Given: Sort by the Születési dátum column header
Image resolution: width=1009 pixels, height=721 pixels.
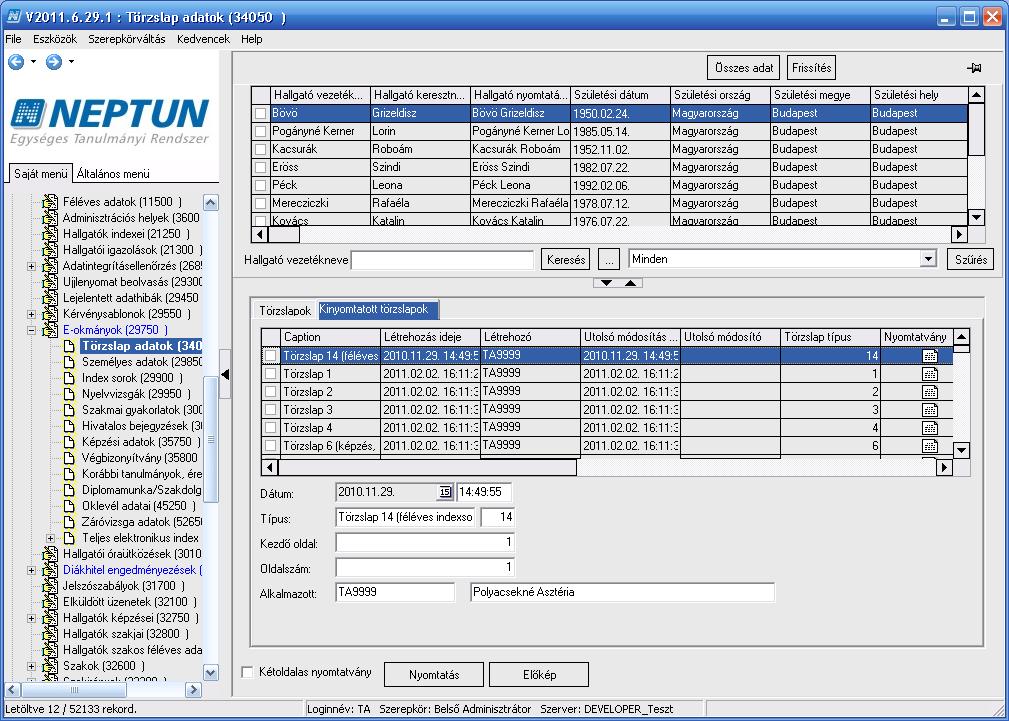Looking at the screenshot, I should [620, 95].
